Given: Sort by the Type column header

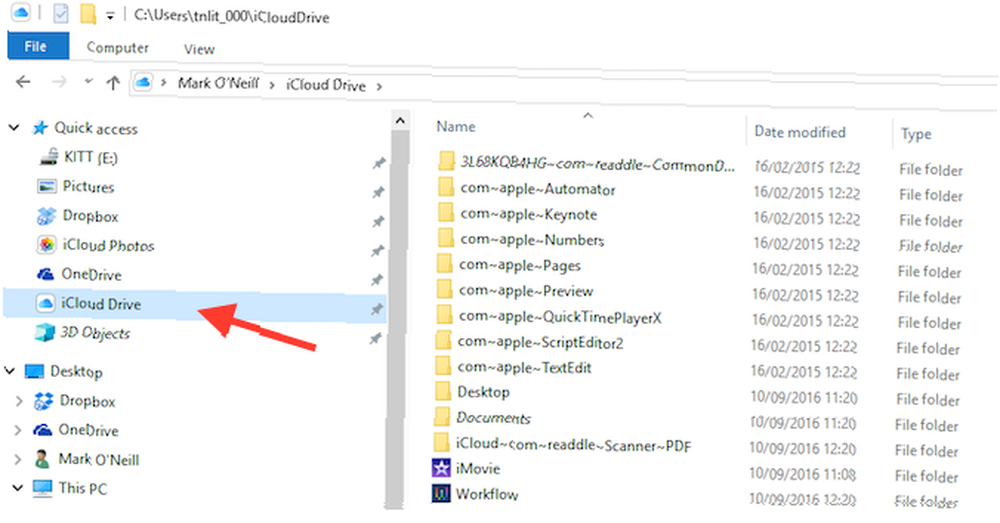Looking at the screenshot, I should 916,134.
